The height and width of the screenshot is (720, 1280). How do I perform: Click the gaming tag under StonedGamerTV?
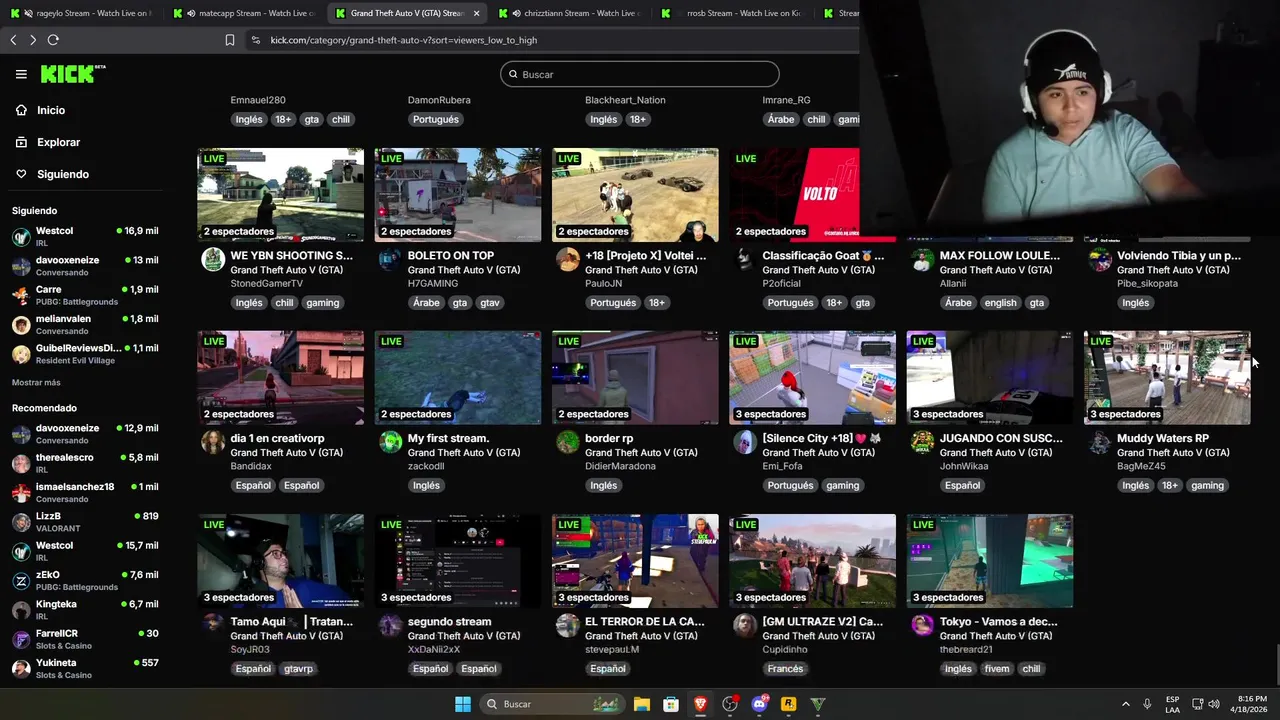click(323, 303)
